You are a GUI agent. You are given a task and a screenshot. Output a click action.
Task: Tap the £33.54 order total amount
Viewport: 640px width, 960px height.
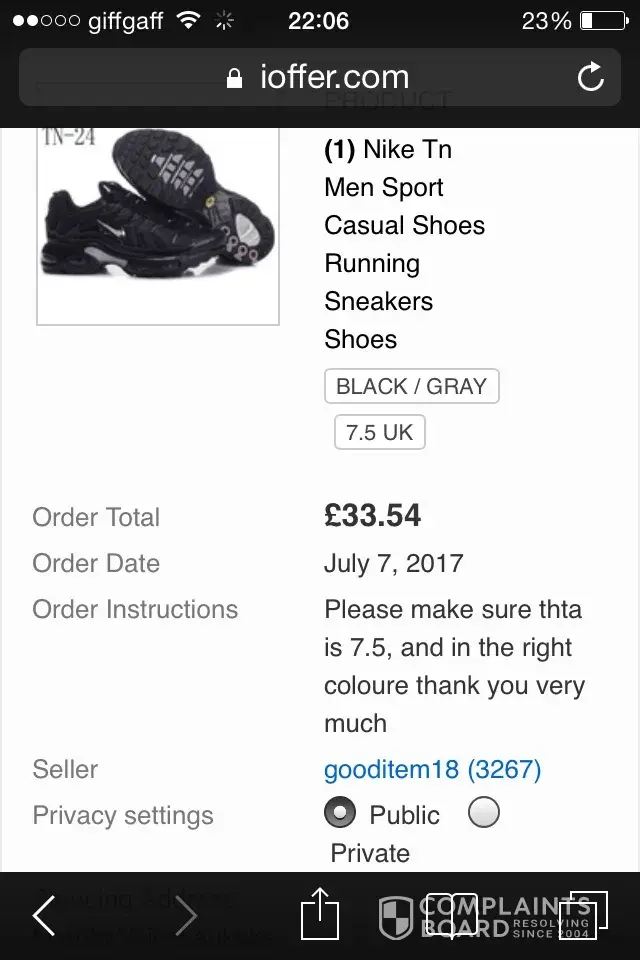click(x=372, y=516)
